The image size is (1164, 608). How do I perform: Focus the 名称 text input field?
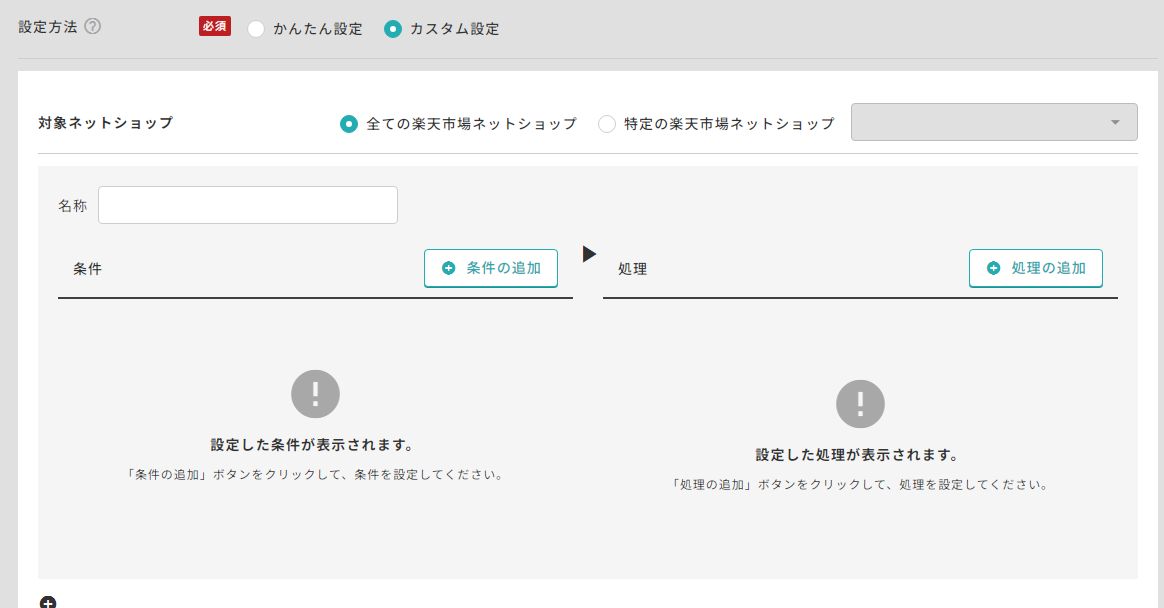248,205
